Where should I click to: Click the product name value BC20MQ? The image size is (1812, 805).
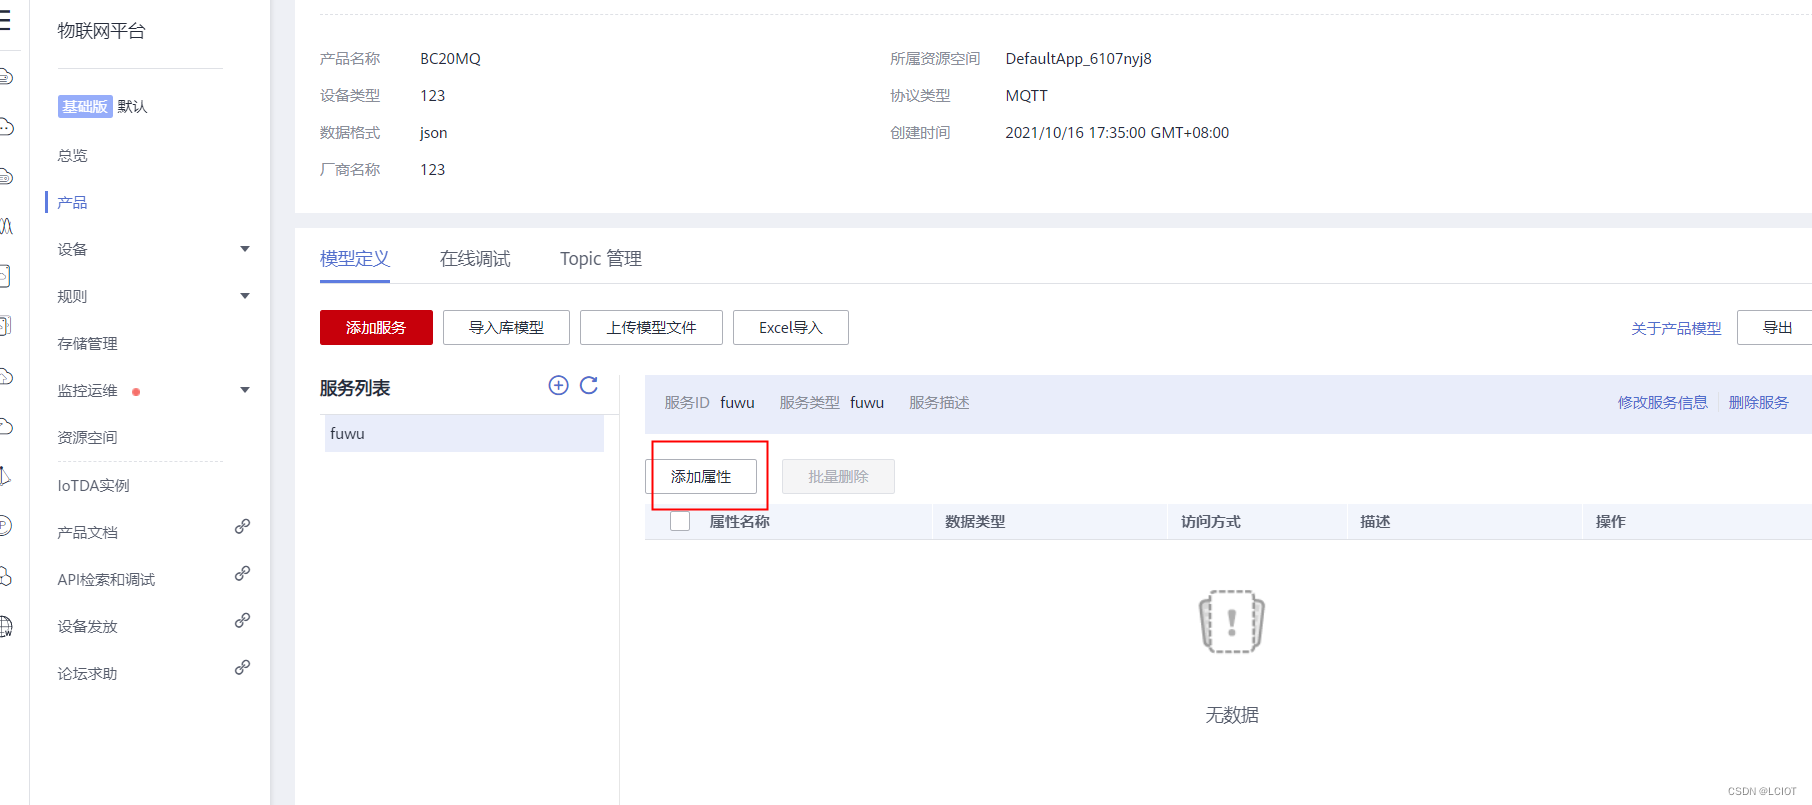450,59
